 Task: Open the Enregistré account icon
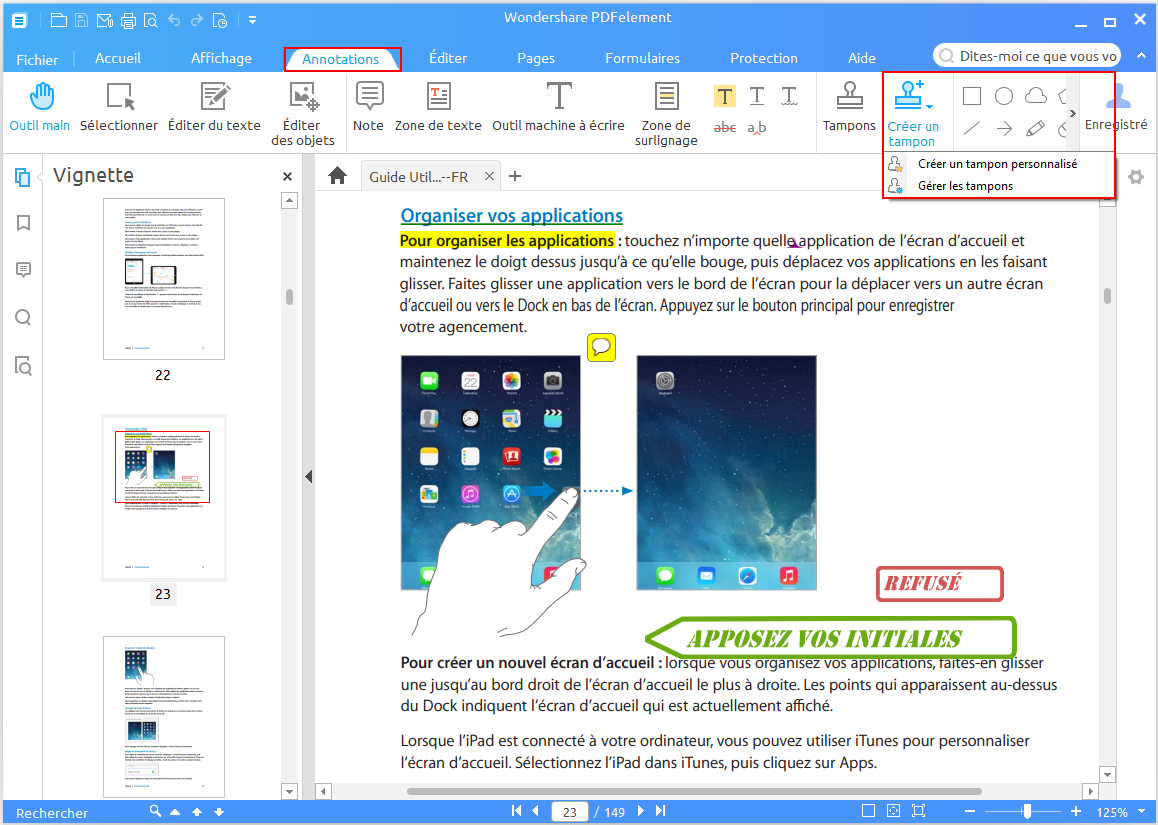(1118, 108)
